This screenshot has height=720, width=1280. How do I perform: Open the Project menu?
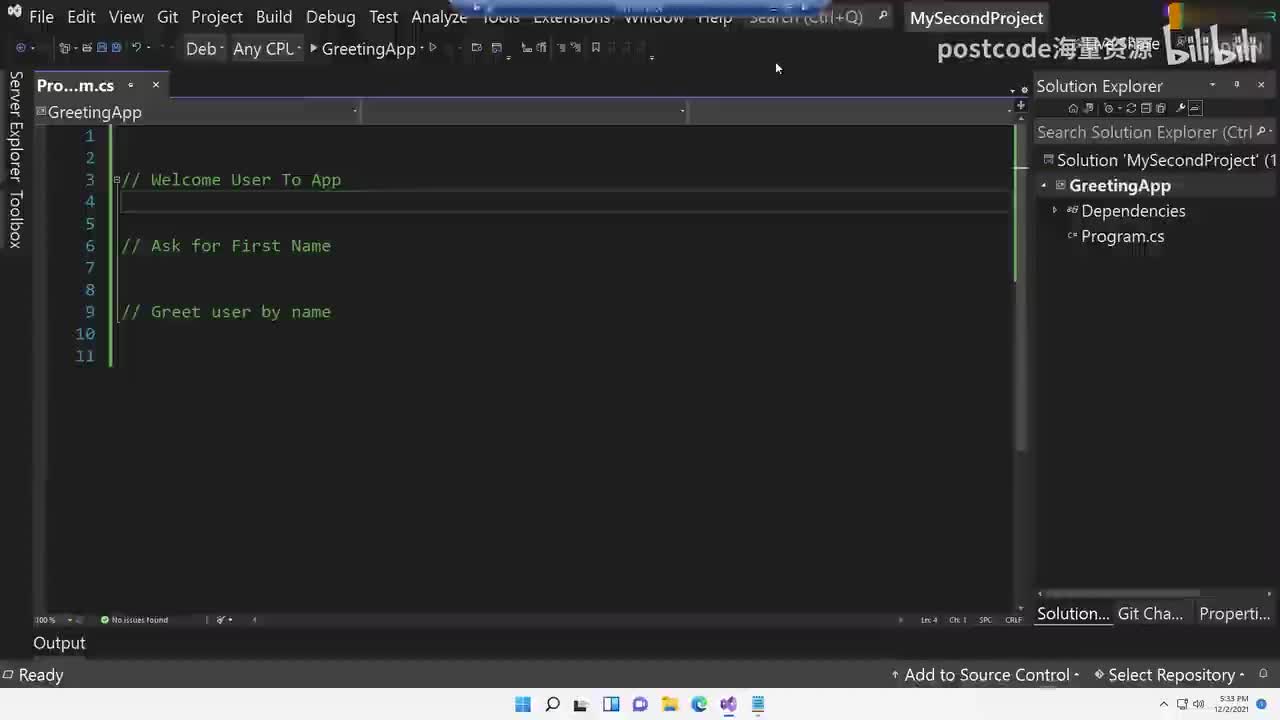coord(217,17)
